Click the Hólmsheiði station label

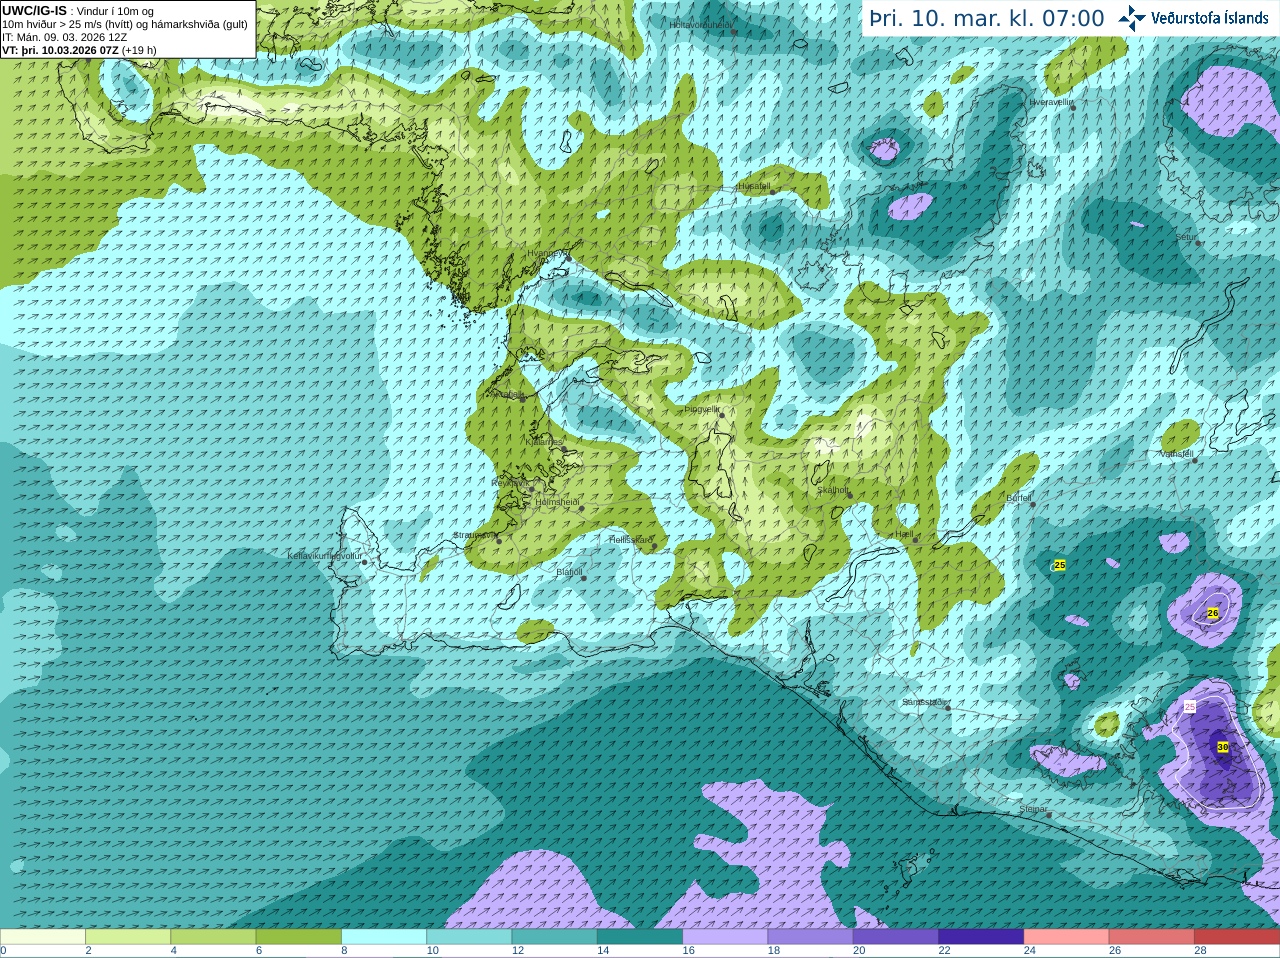click(x=558, y=502)
